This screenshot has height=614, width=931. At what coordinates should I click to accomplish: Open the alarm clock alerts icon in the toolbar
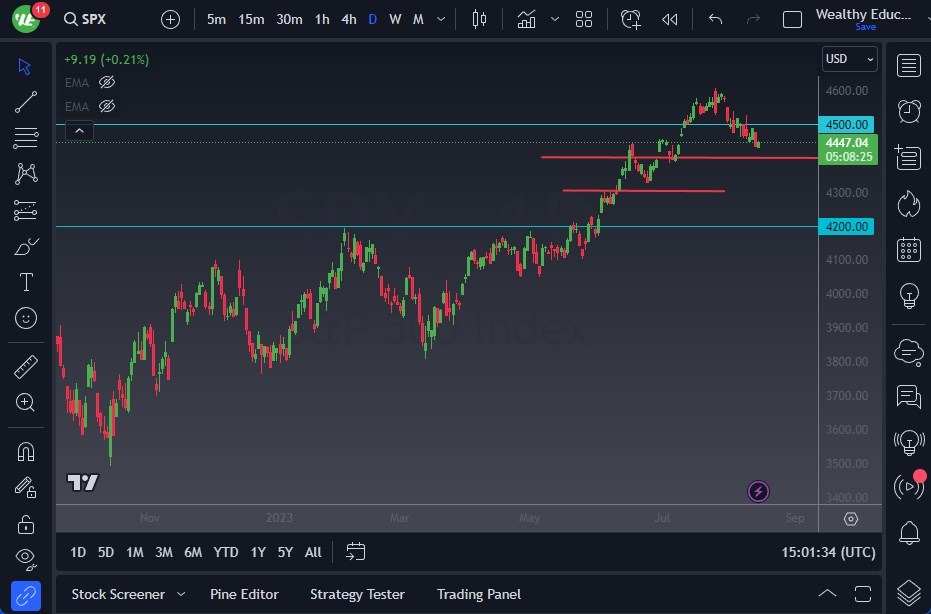click(631, 19)
